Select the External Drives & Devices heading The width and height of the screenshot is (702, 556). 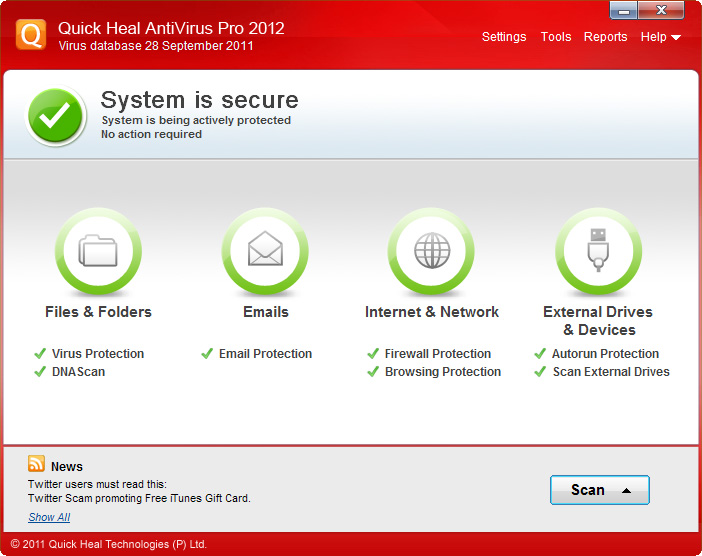coord(598,321)
